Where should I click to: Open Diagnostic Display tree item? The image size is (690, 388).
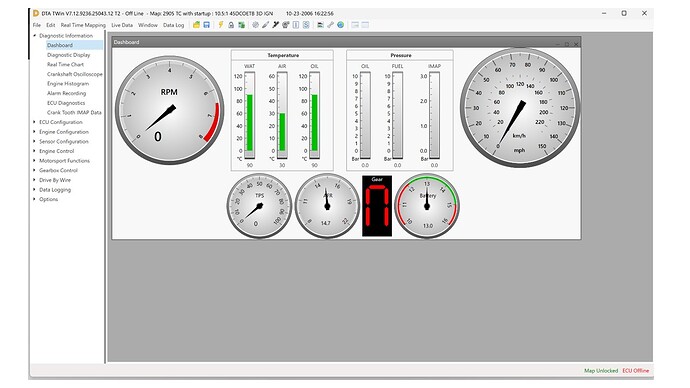69,55
